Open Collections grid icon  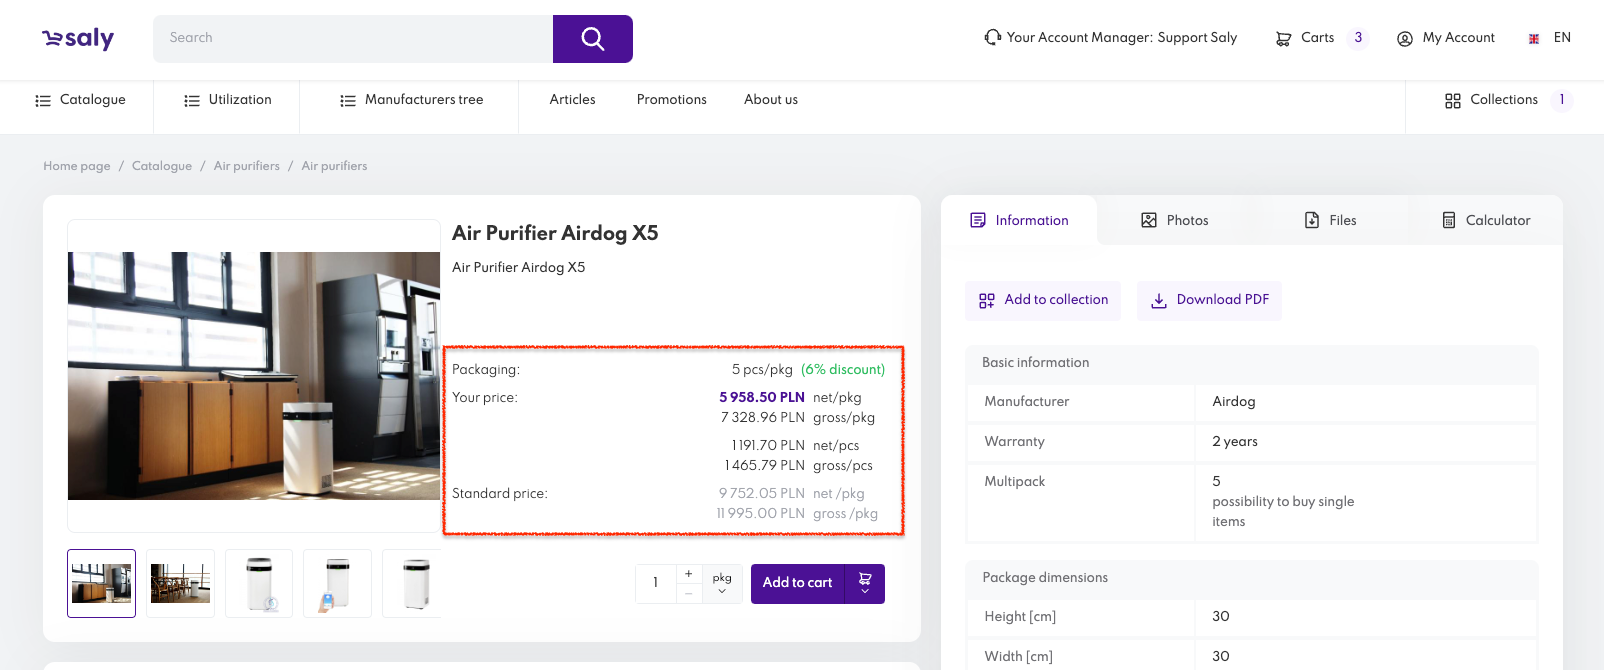point(1452,100)
